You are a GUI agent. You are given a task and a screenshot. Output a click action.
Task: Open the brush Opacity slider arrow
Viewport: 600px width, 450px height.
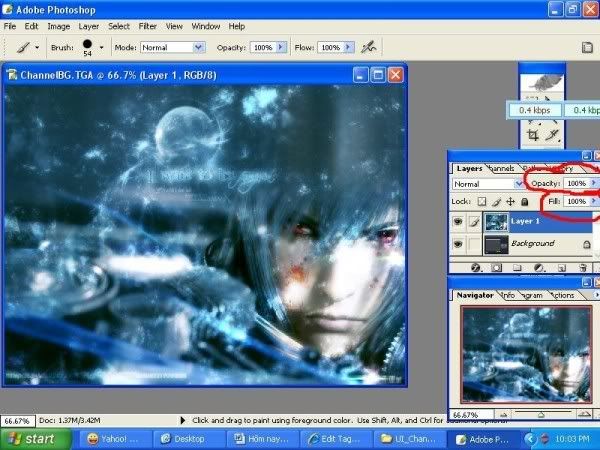281,47
